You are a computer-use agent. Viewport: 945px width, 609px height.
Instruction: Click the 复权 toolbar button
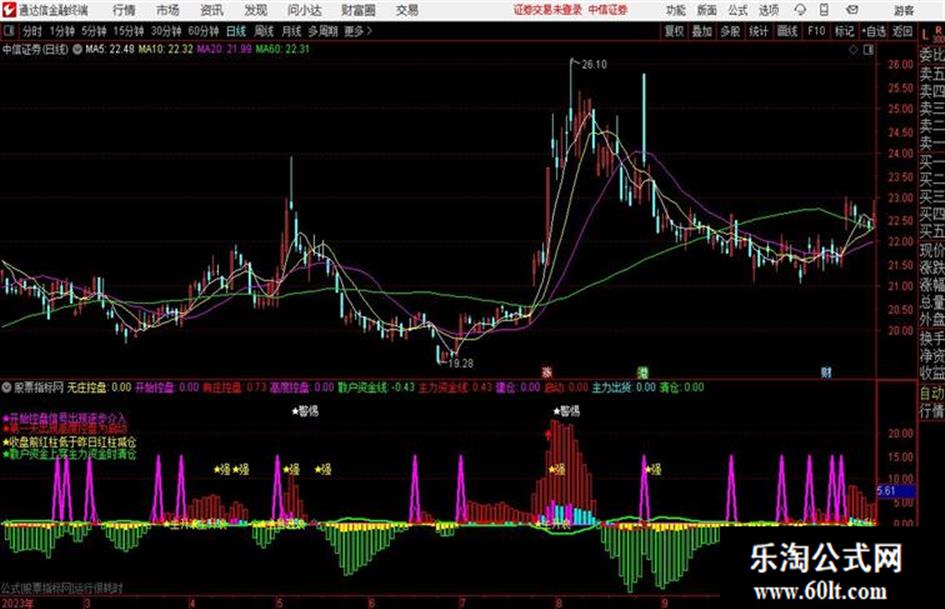(674, 31)
